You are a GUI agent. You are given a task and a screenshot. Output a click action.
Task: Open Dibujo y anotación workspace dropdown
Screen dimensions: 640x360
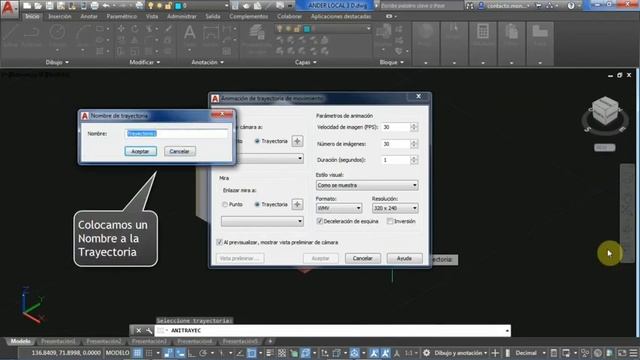point(460,353)
